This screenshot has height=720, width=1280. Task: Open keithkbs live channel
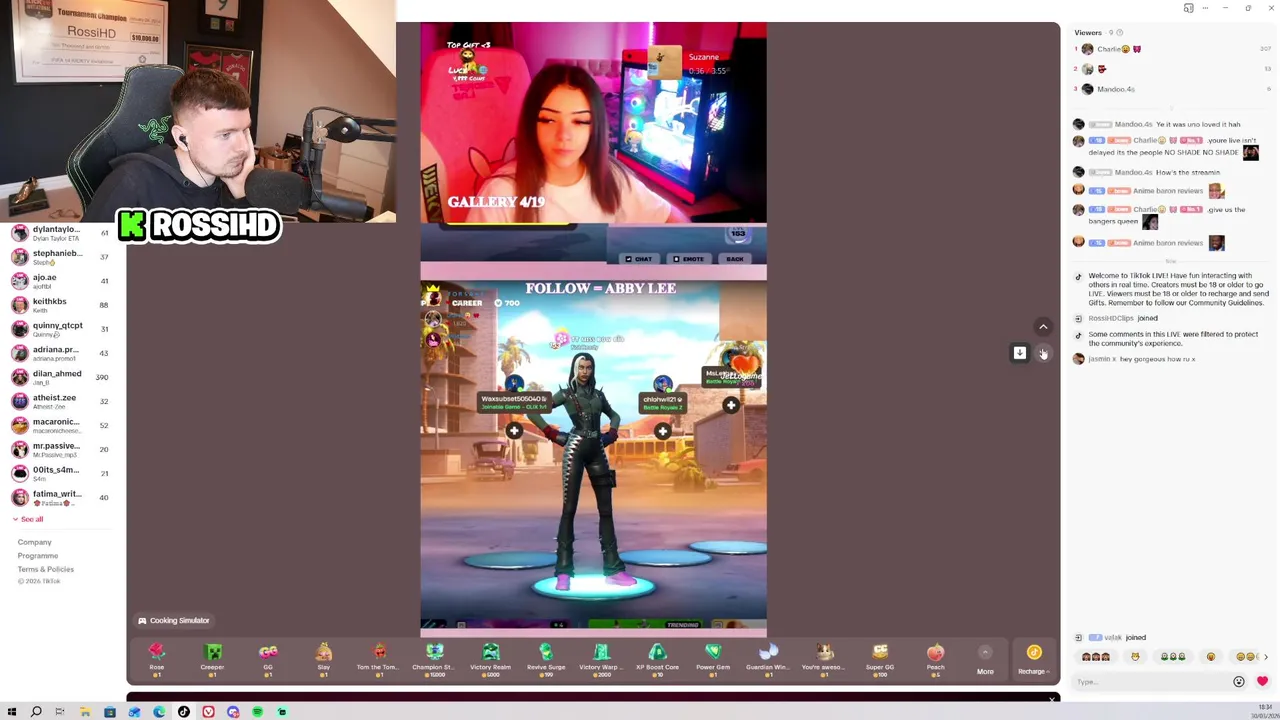tap(60, 305)
